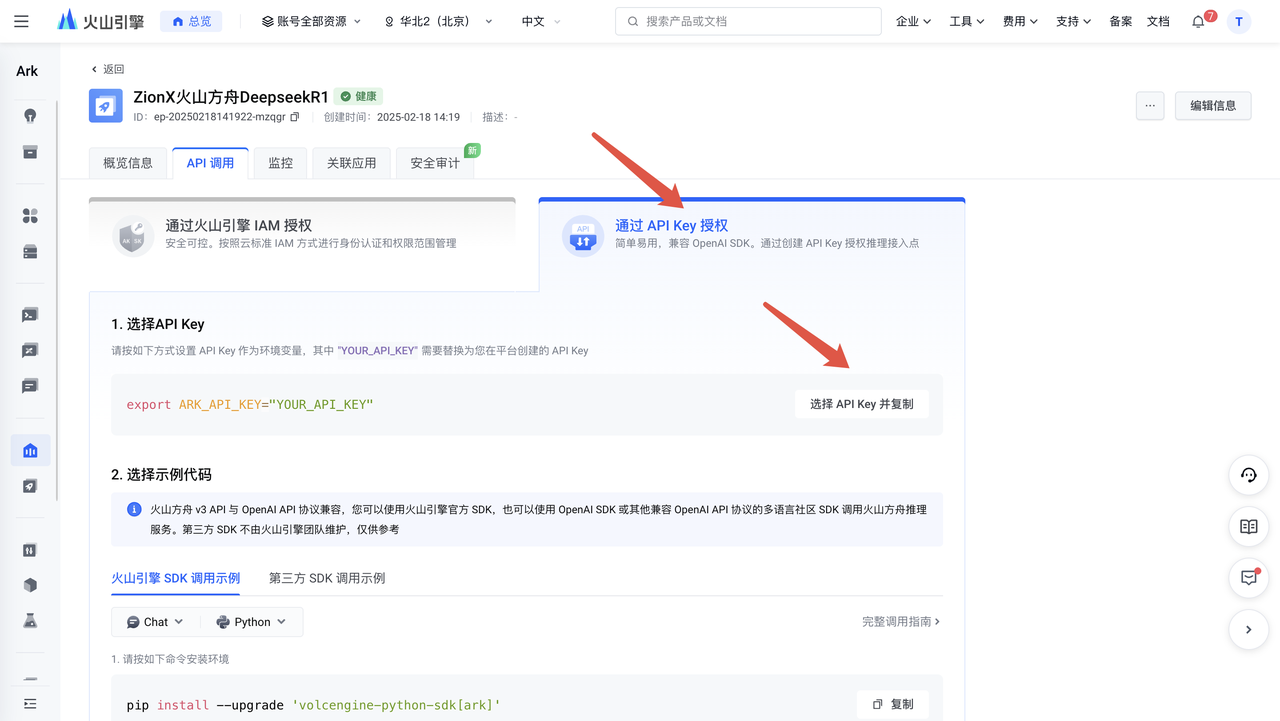Click the rocket sidebar icon

click(x=30, y=486)
